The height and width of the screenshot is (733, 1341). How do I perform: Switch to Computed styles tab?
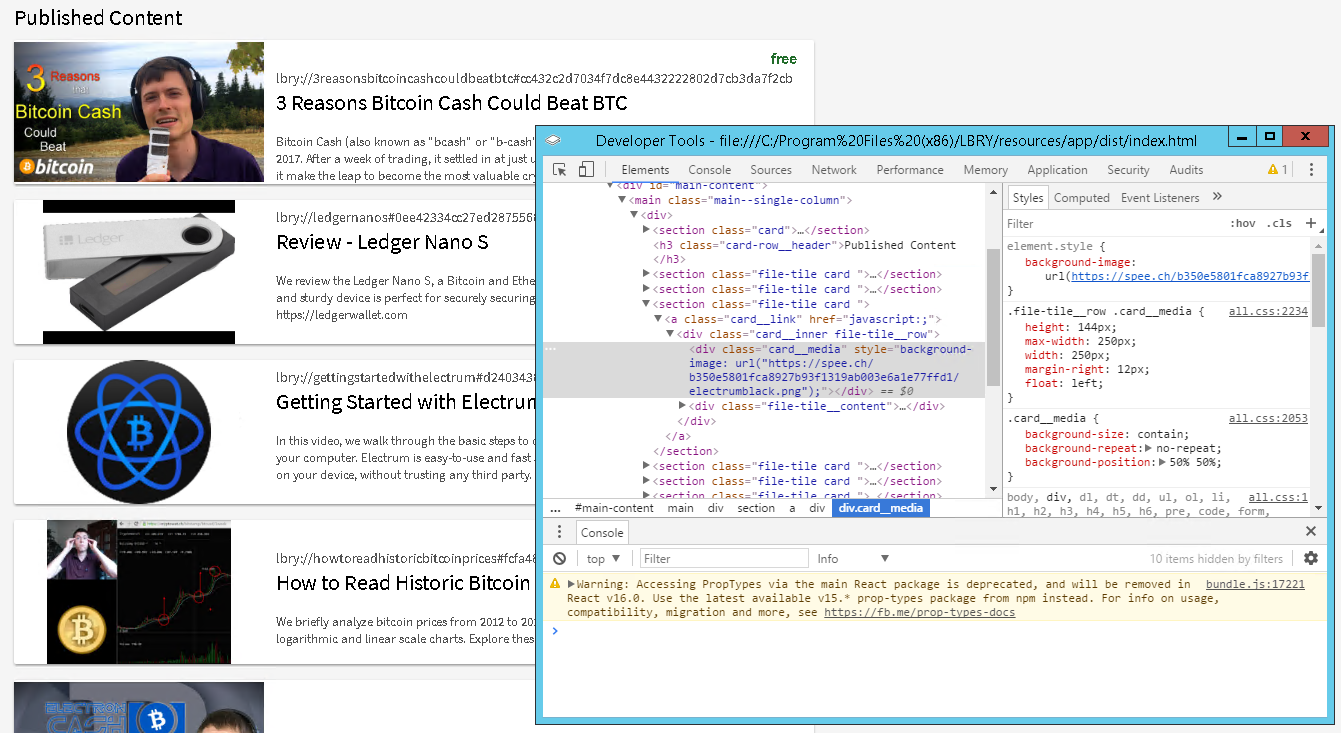(1081, 198)
